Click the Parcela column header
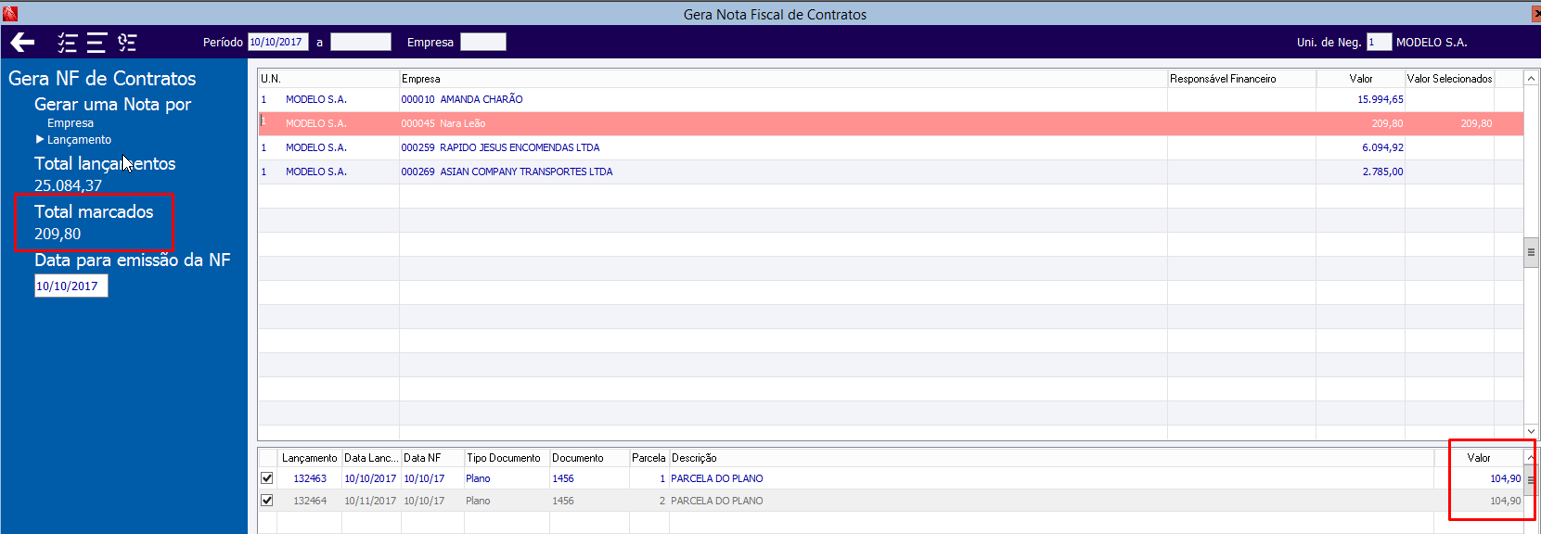This screenshot has width=1545, height=538. (x=649, y=457)
